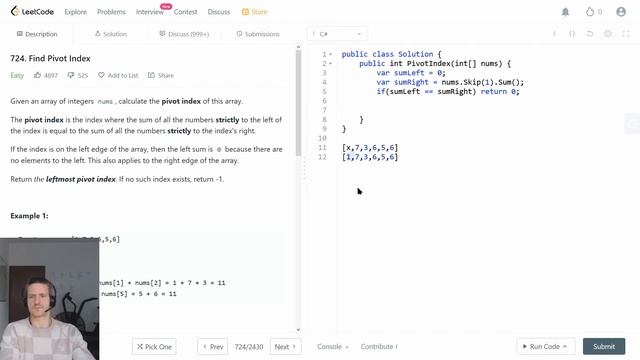This screenshot has width=640, height=360.
Task: Click the Submit button
Action: point(604,347)
